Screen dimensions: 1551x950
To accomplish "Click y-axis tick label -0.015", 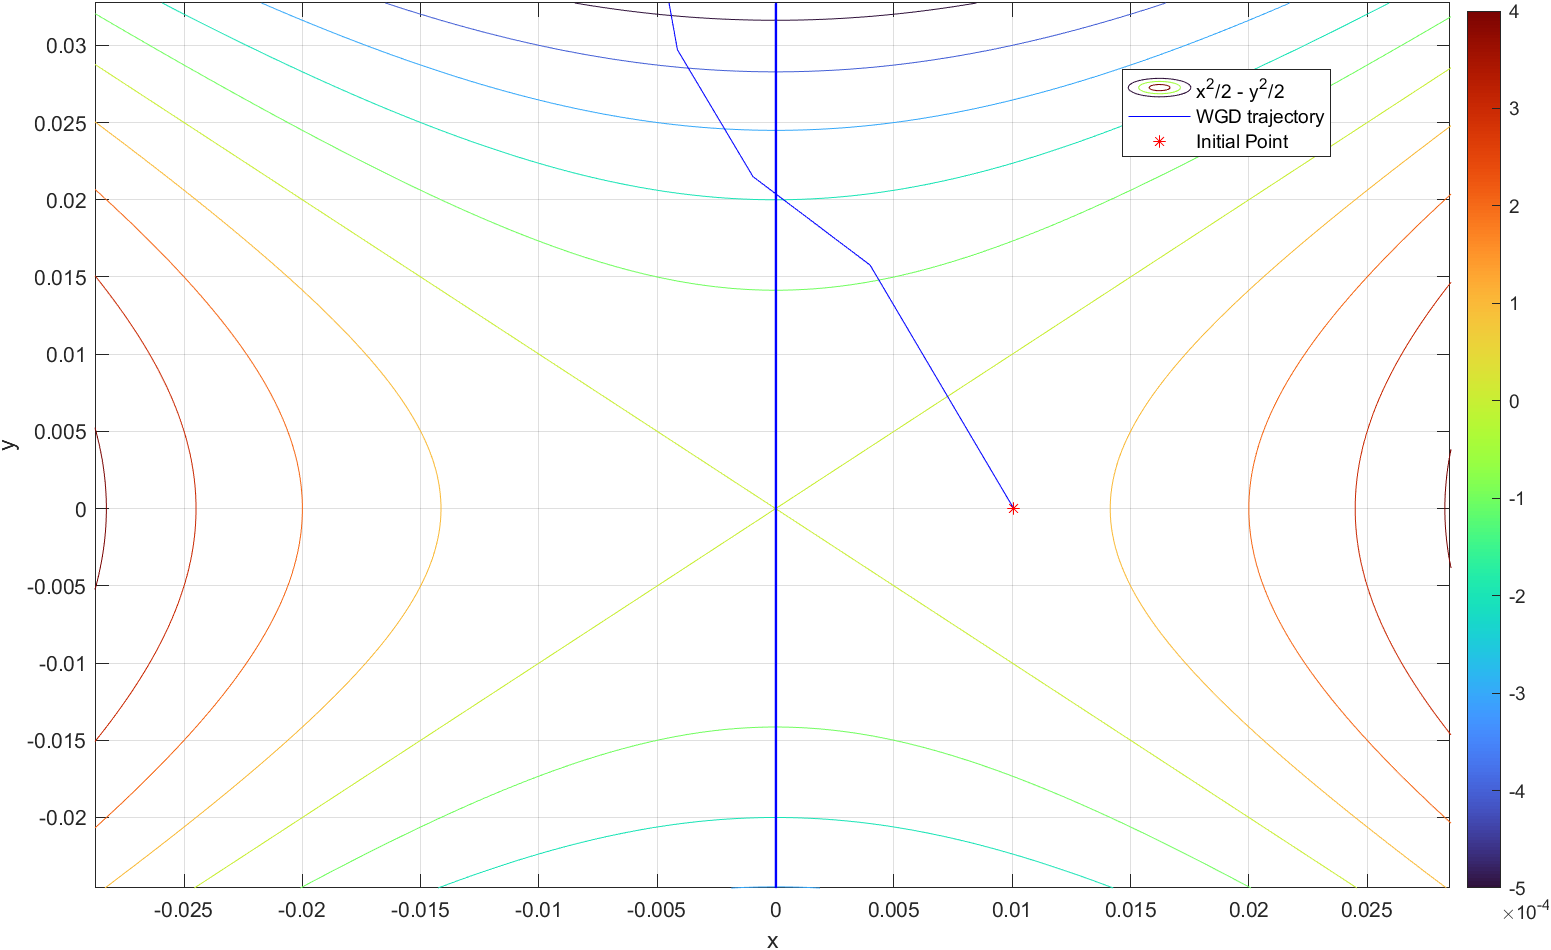I will pyautogui.click(x=59, y=740).
